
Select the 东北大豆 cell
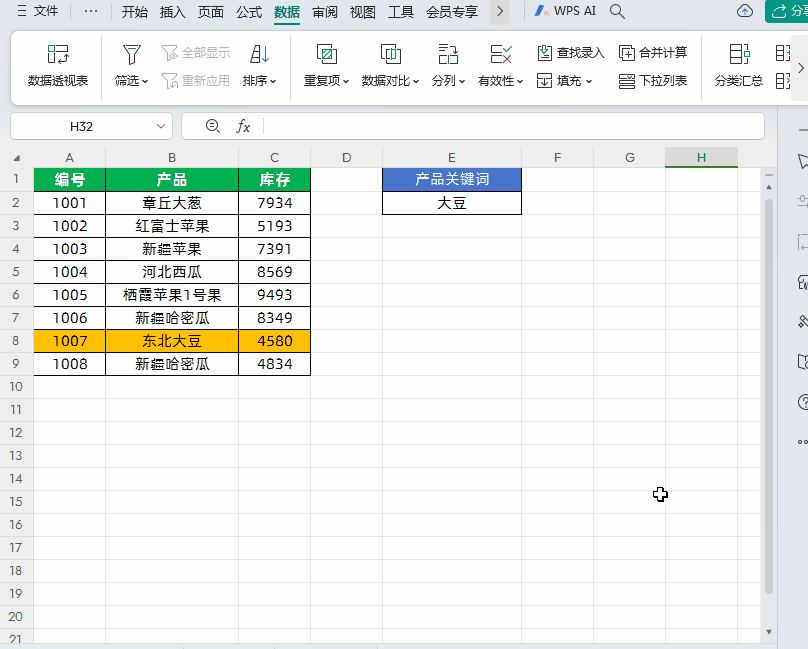(x=172, y=341)
